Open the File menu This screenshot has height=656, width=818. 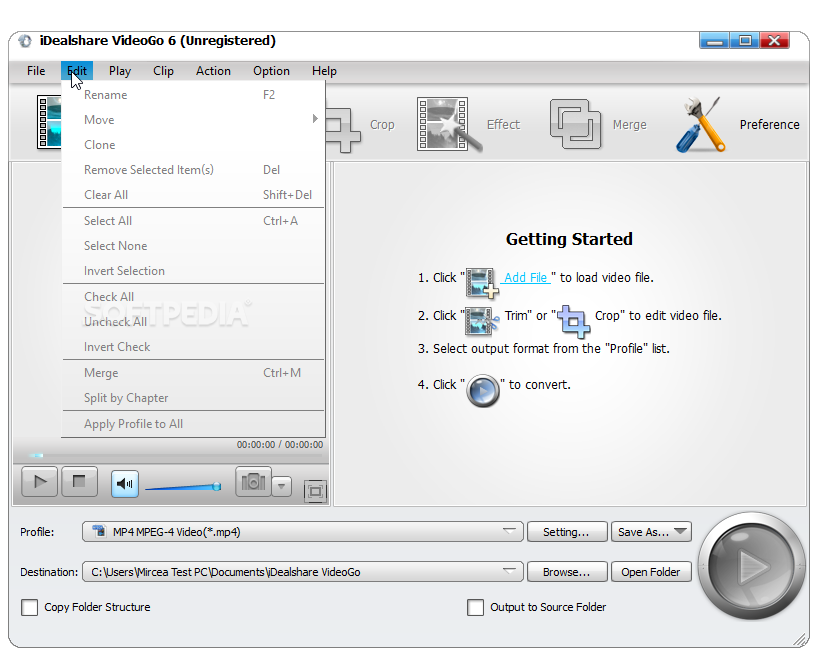[x=36, y=71]
